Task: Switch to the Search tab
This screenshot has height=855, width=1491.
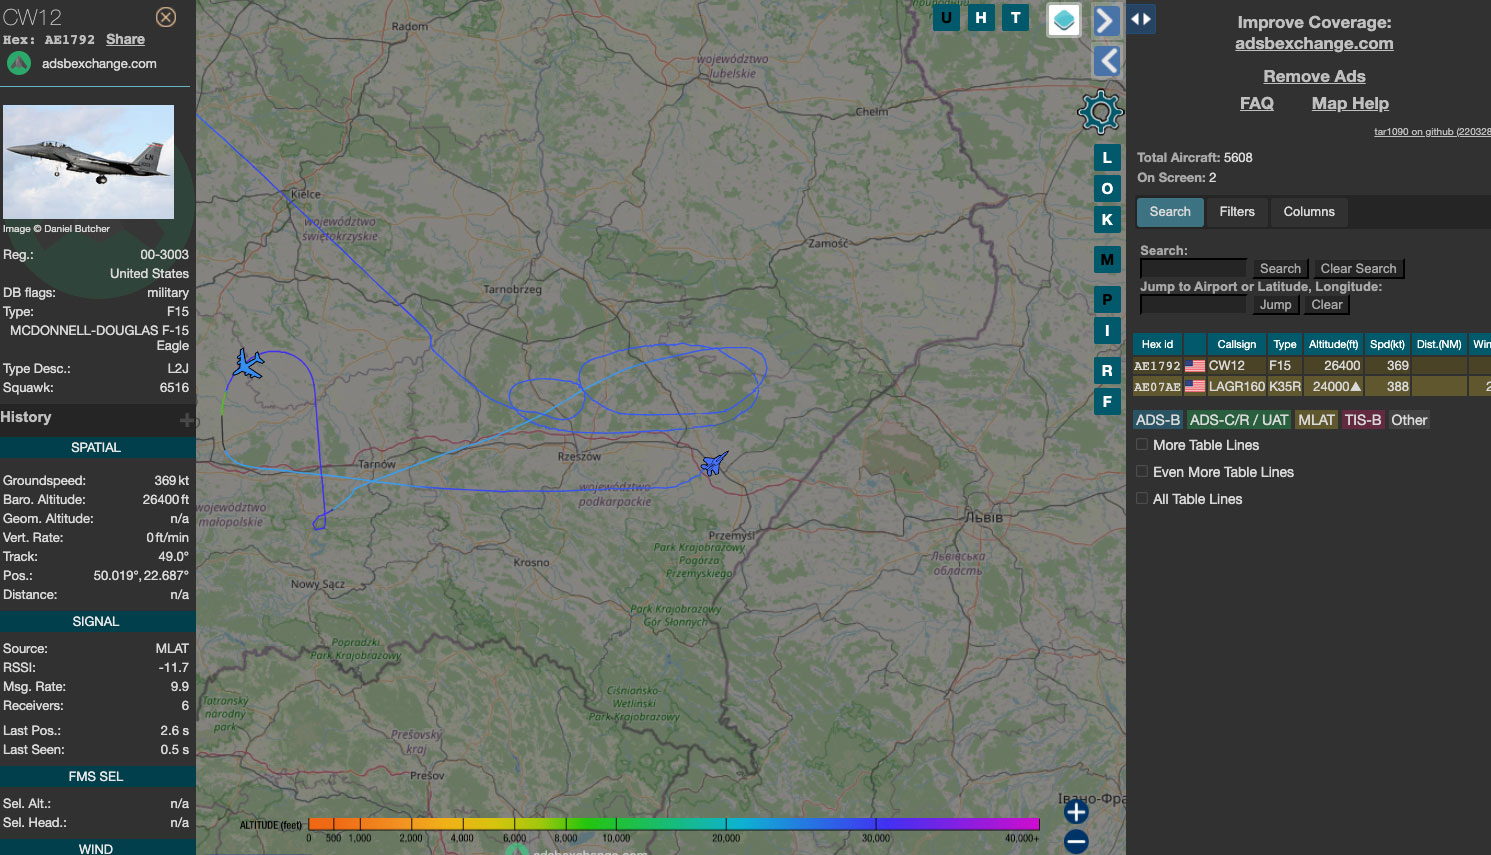Action: click(1170, 211)
